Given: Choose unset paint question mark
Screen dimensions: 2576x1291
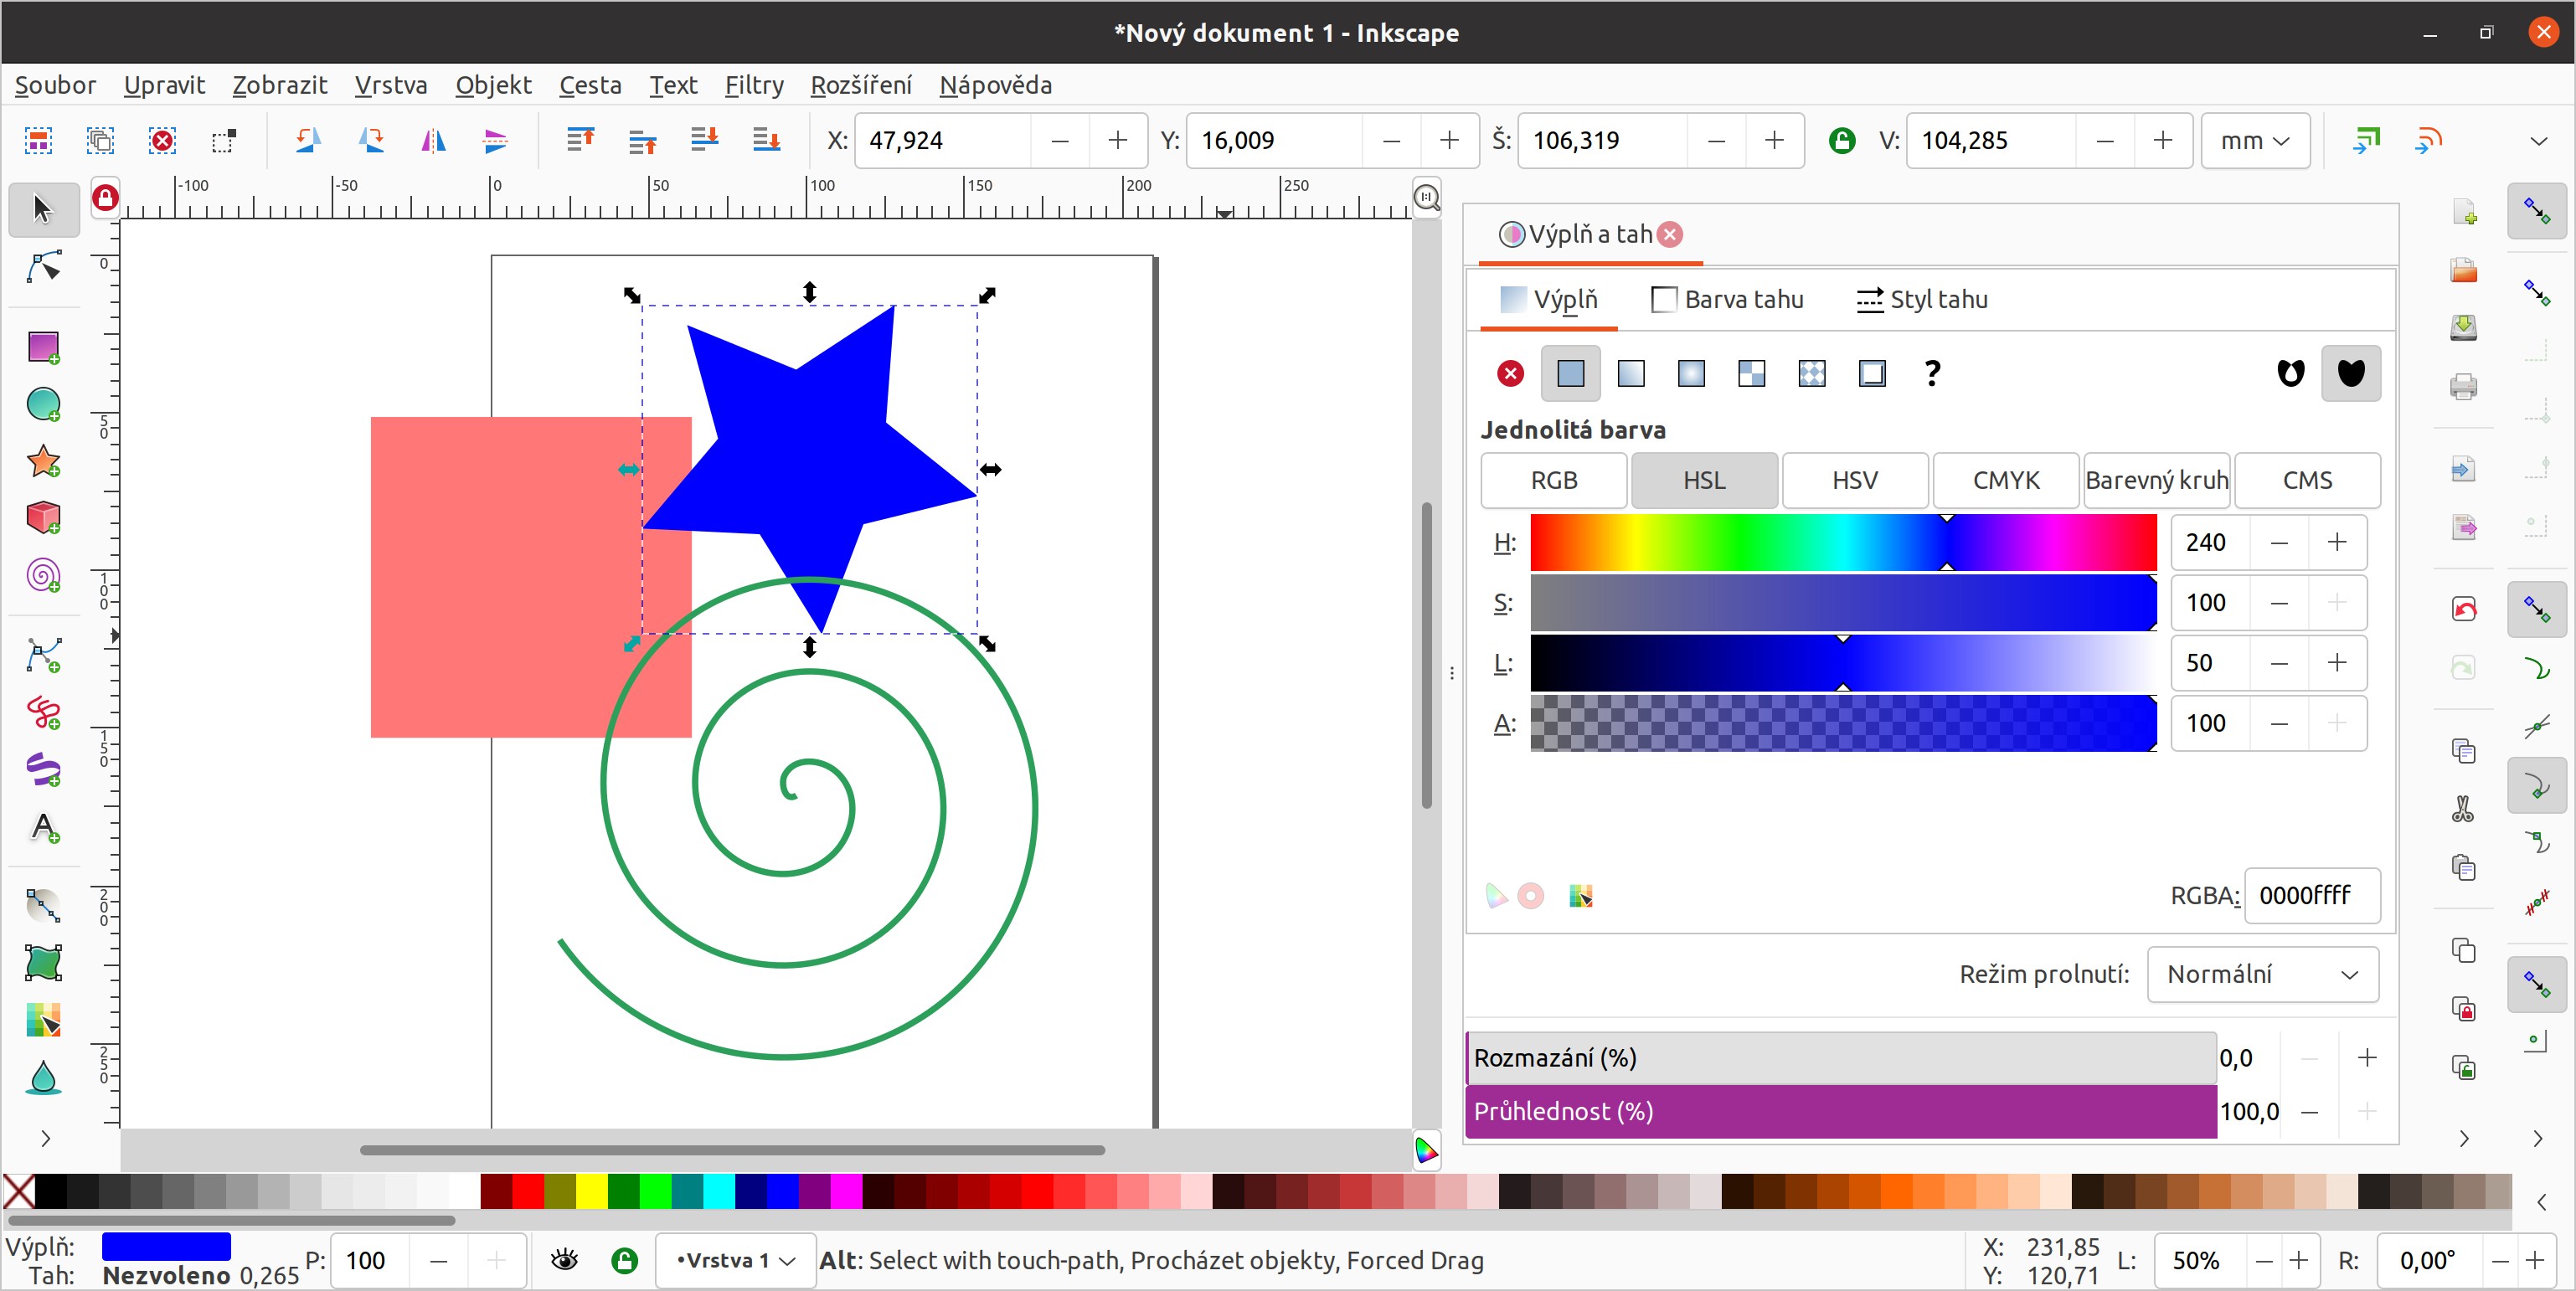Looking at the screenshot, I should tap(1932, 374).
